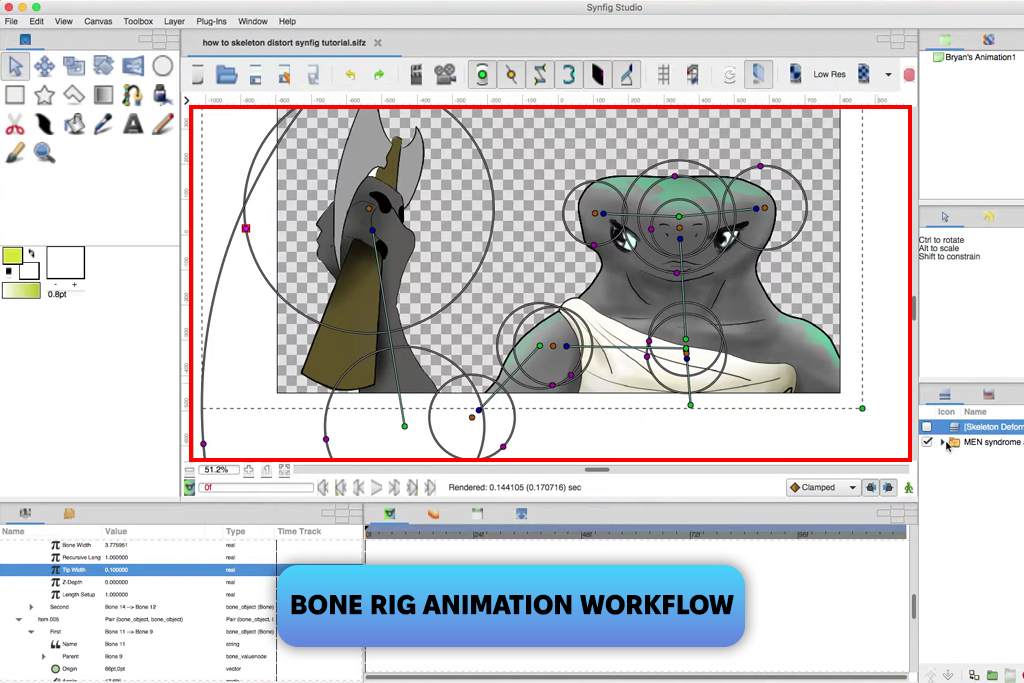Open the Layer menu

click(174, 21)
